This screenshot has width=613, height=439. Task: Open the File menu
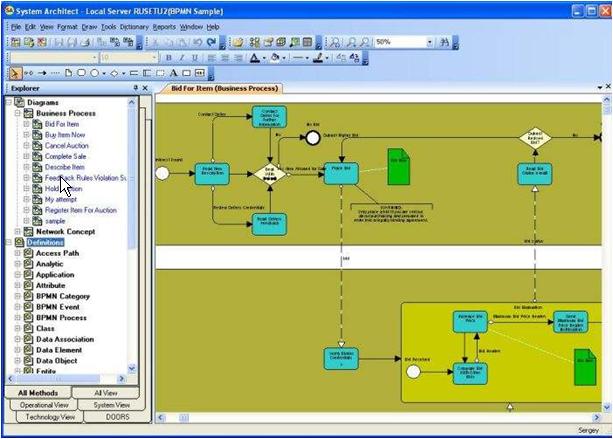pos(16,27)
